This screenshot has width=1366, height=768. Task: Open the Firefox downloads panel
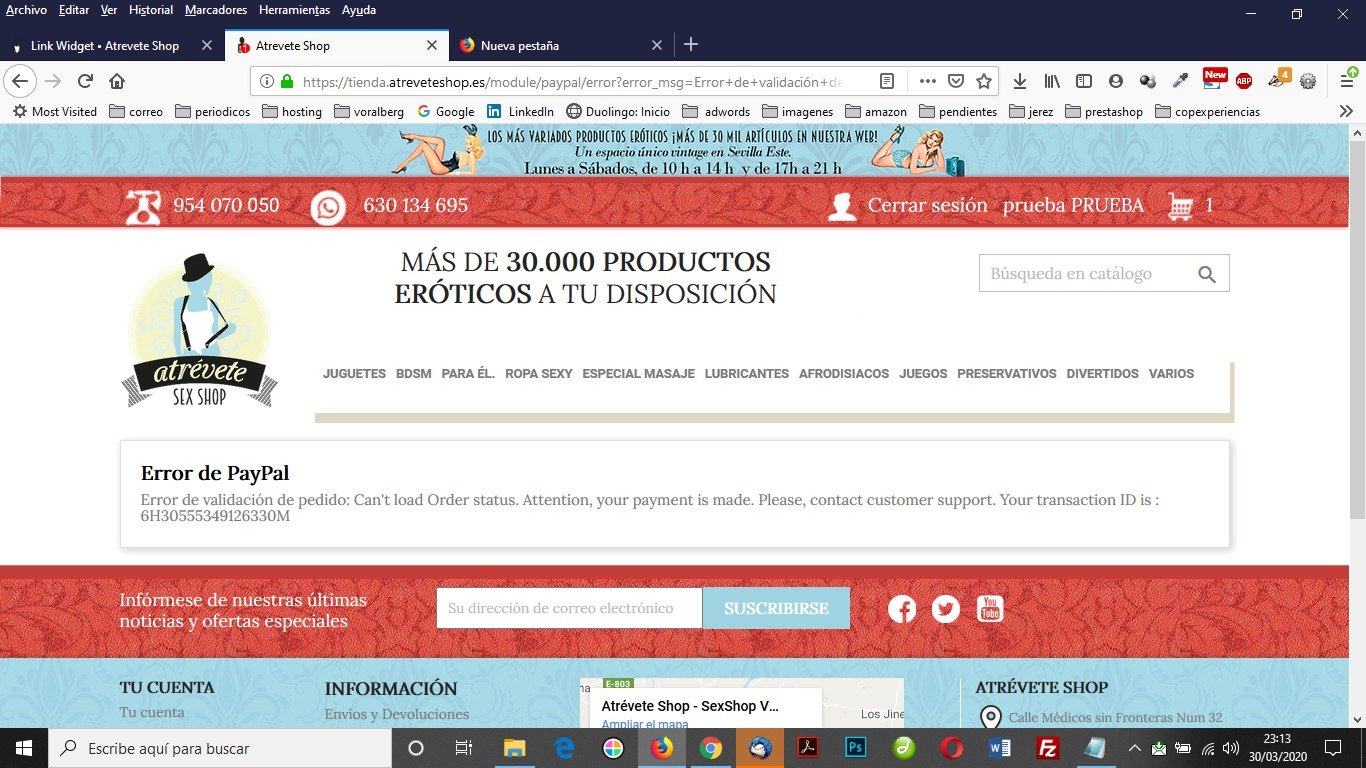(x=1020, y=81)
